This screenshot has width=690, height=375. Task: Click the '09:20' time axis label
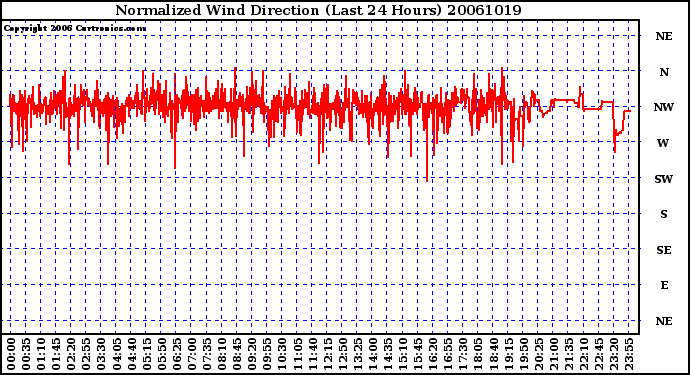252,354
